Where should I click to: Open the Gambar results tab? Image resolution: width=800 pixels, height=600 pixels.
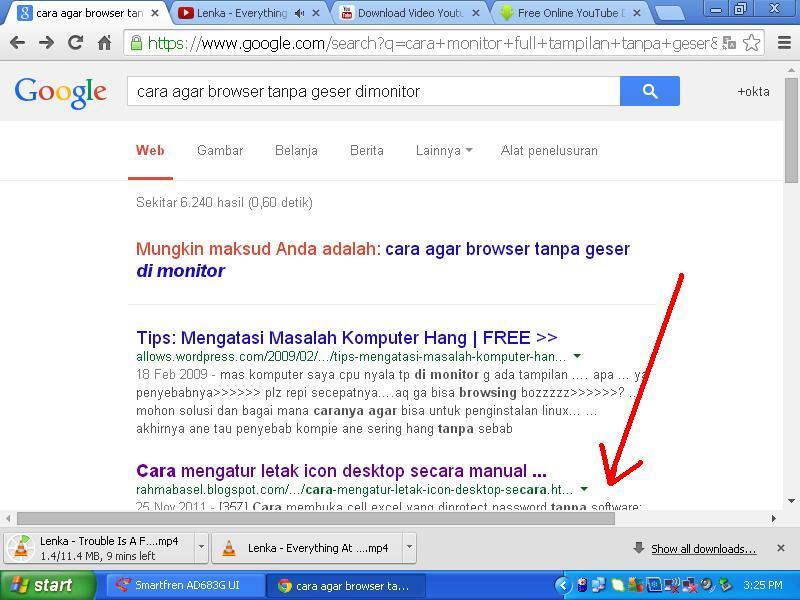pos(220,151)
